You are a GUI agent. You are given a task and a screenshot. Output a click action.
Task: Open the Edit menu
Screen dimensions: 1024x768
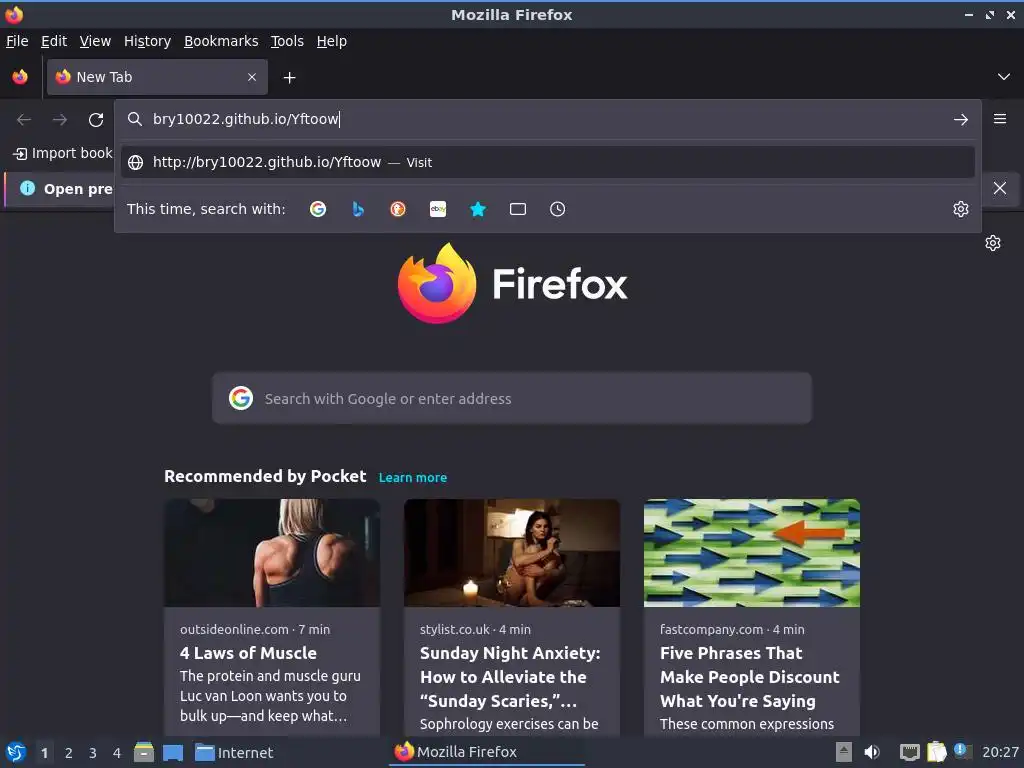coord(54,41)
